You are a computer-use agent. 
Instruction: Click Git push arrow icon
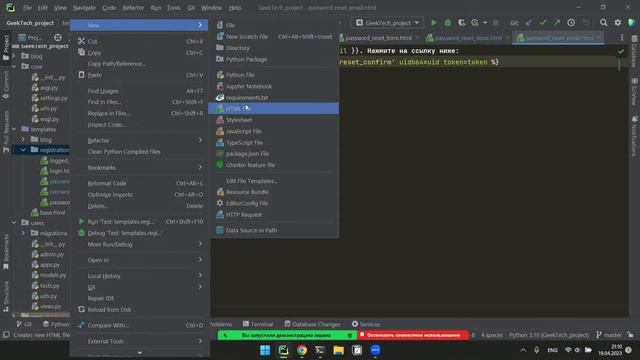(x=557, y=23)
